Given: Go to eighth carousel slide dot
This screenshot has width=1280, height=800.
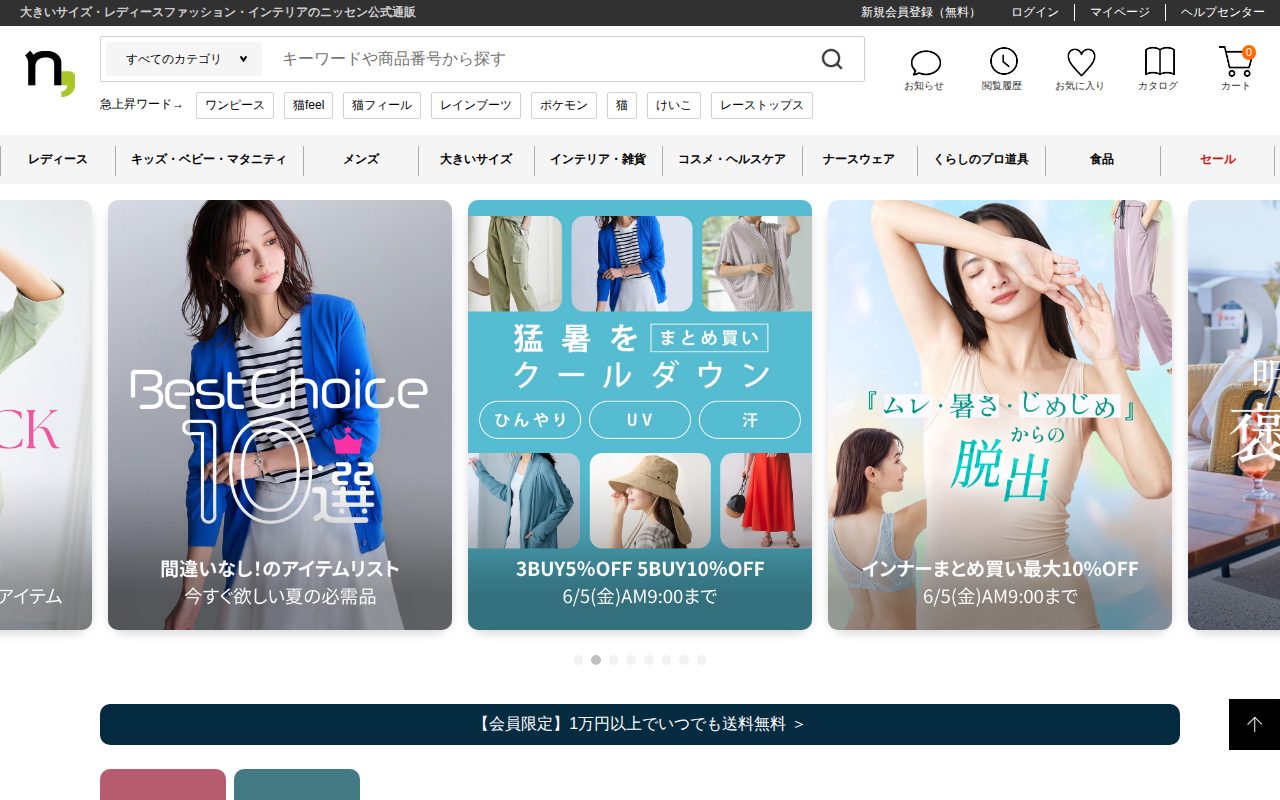Looking at the screenshot, I should (702, 660).
